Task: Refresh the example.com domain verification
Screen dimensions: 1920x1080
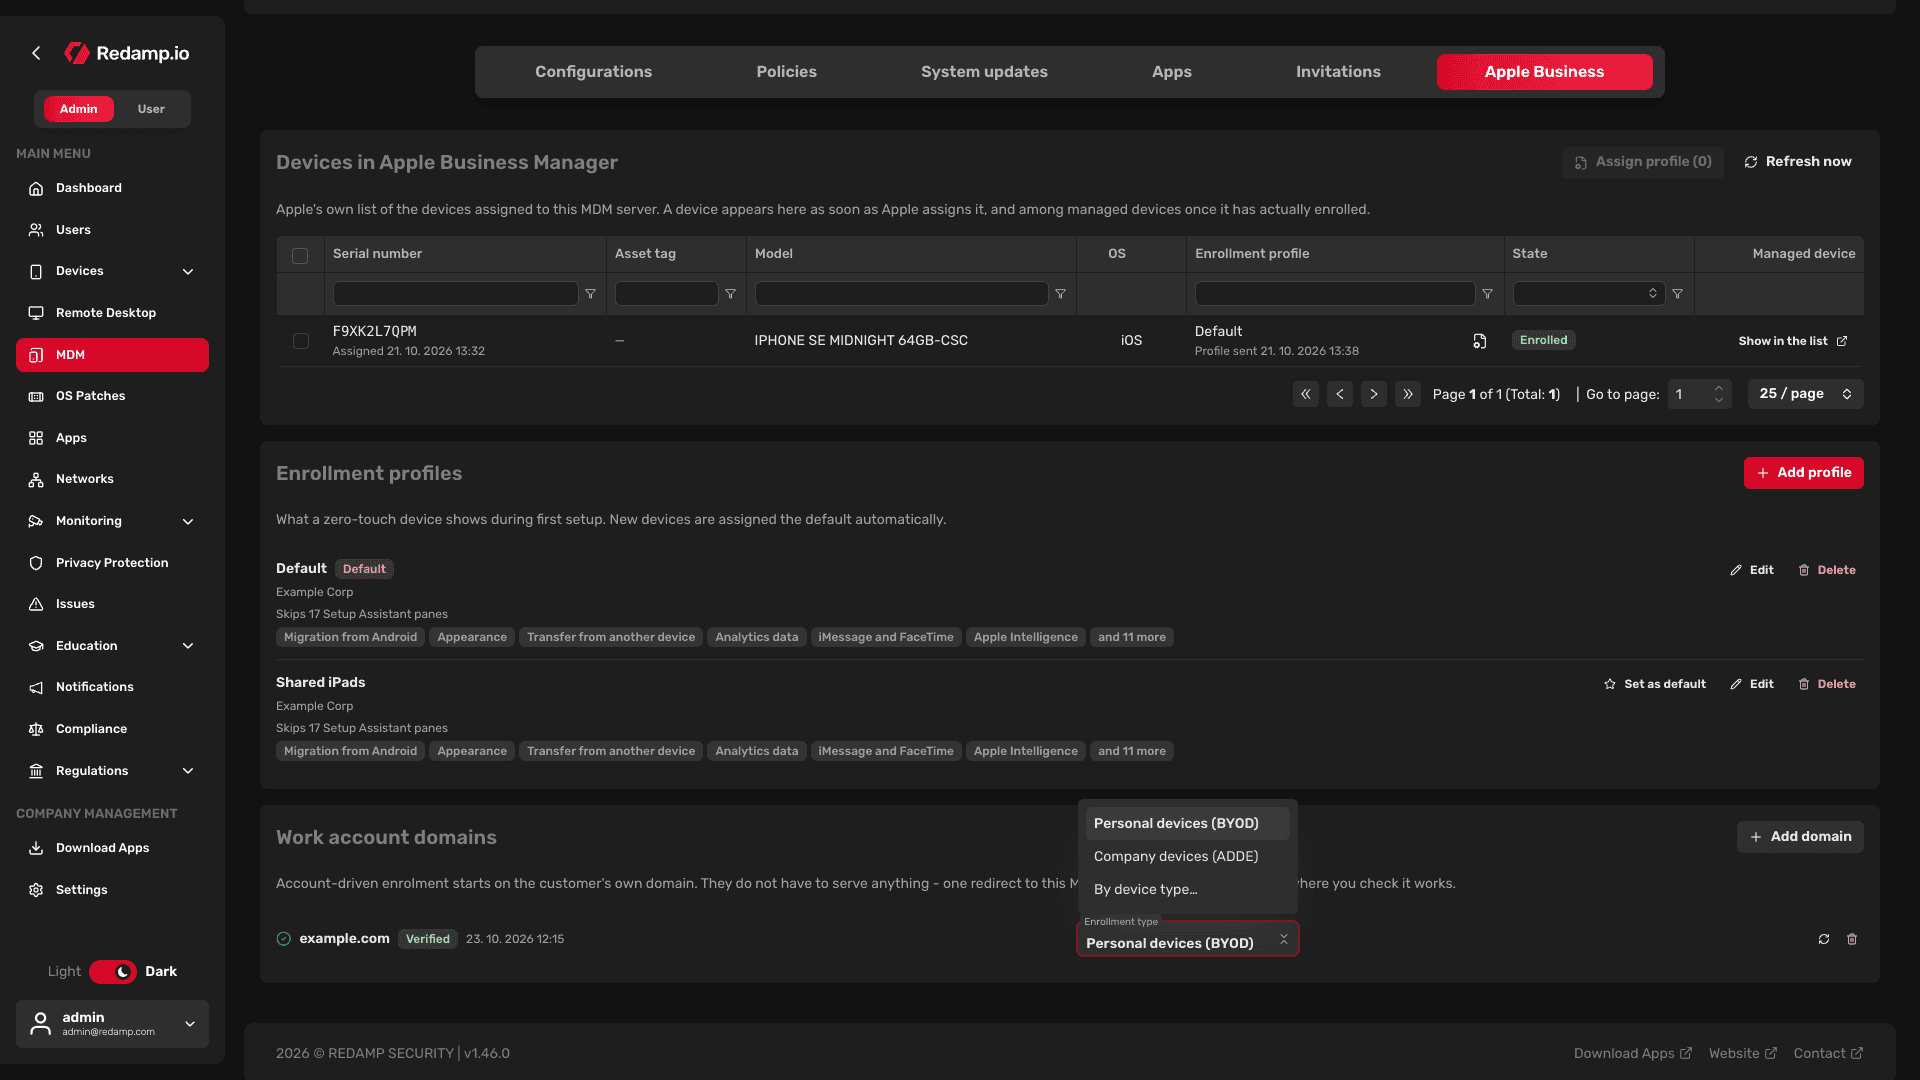Action: pos(1824,939)
